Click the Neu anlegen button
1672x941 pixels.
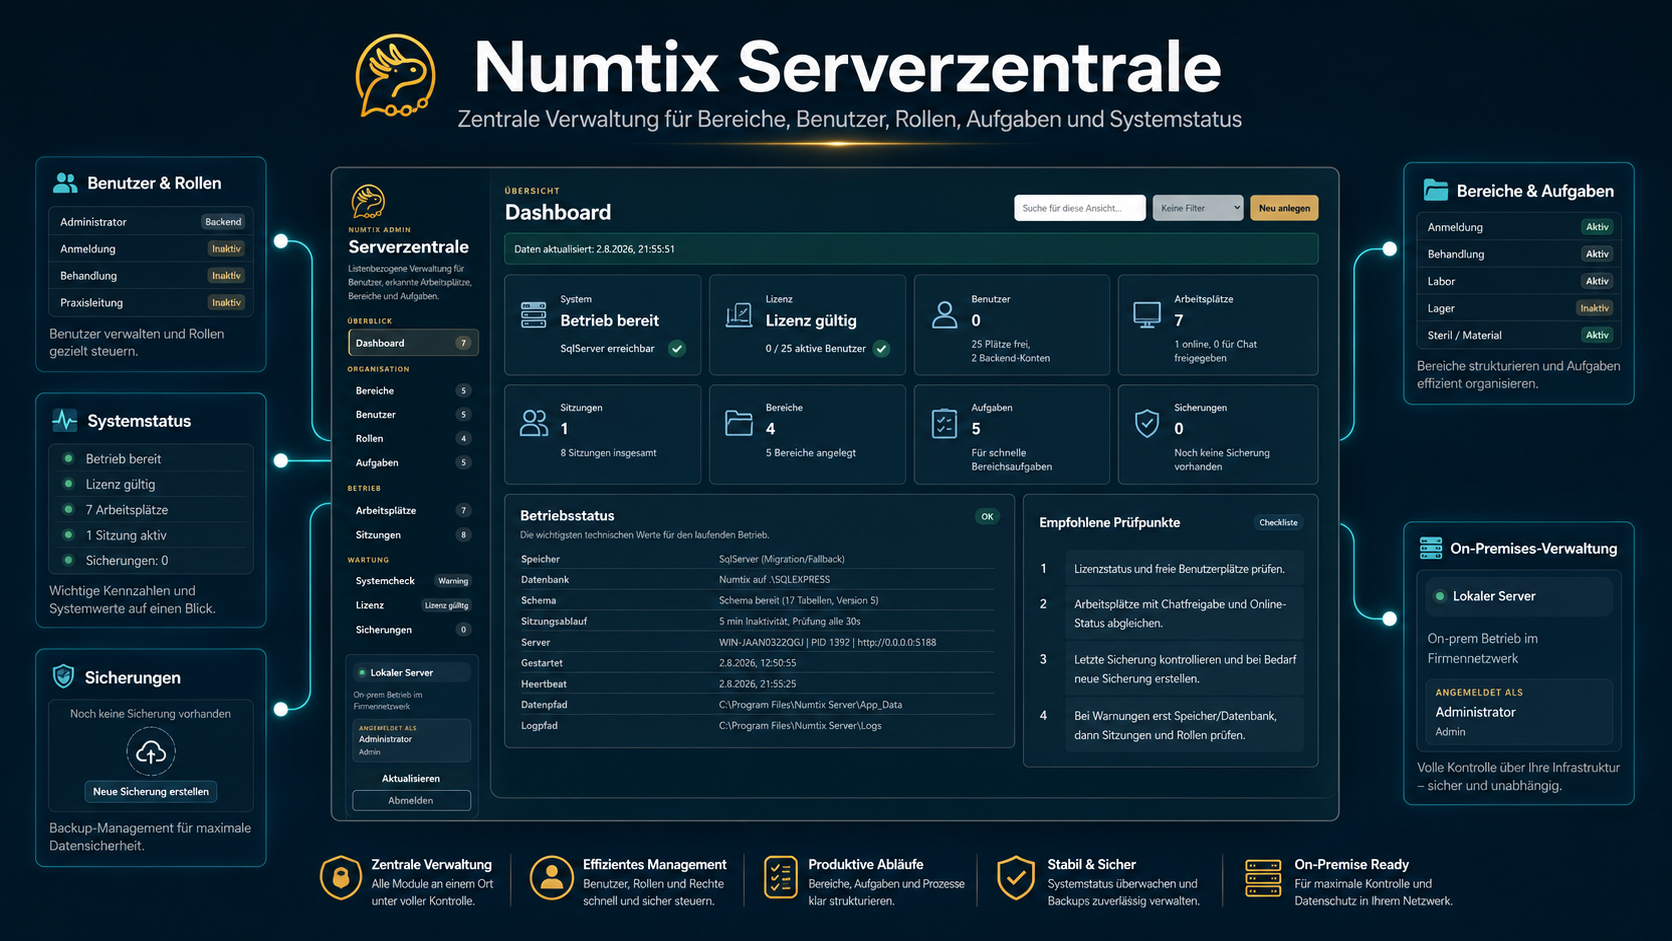click(x=1284, y=208)
